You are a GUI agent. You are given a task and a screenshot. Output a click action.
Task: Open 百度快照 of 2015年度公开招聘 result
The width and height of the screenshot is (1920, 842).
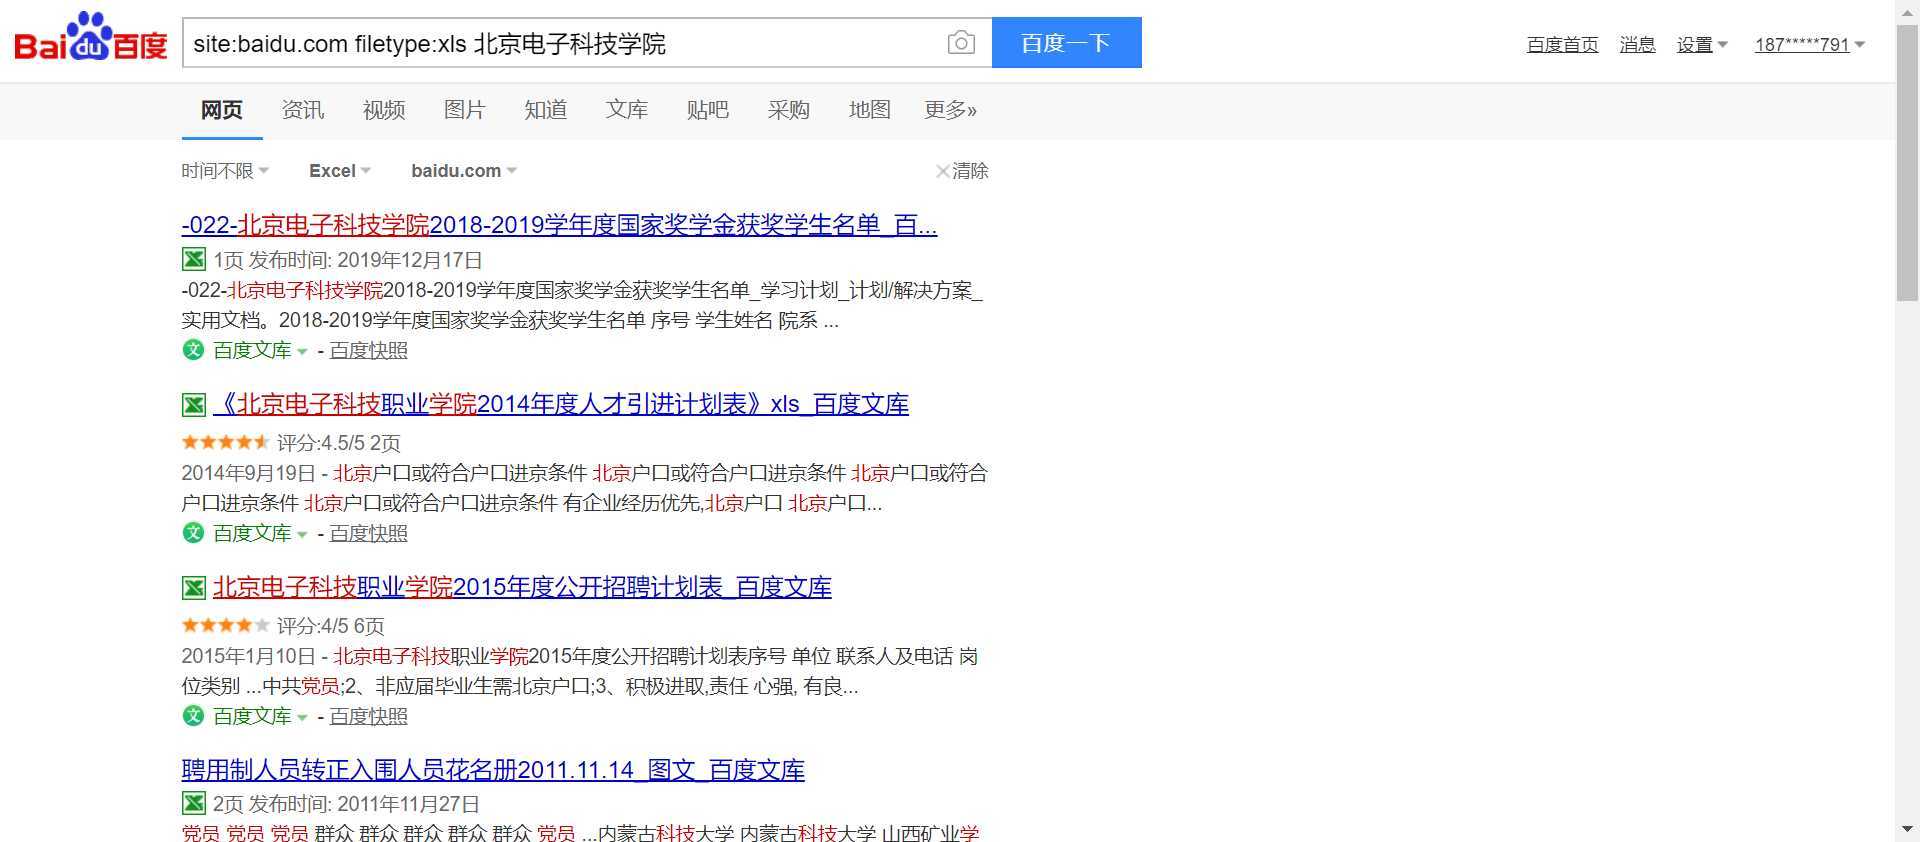pos(369,716)
